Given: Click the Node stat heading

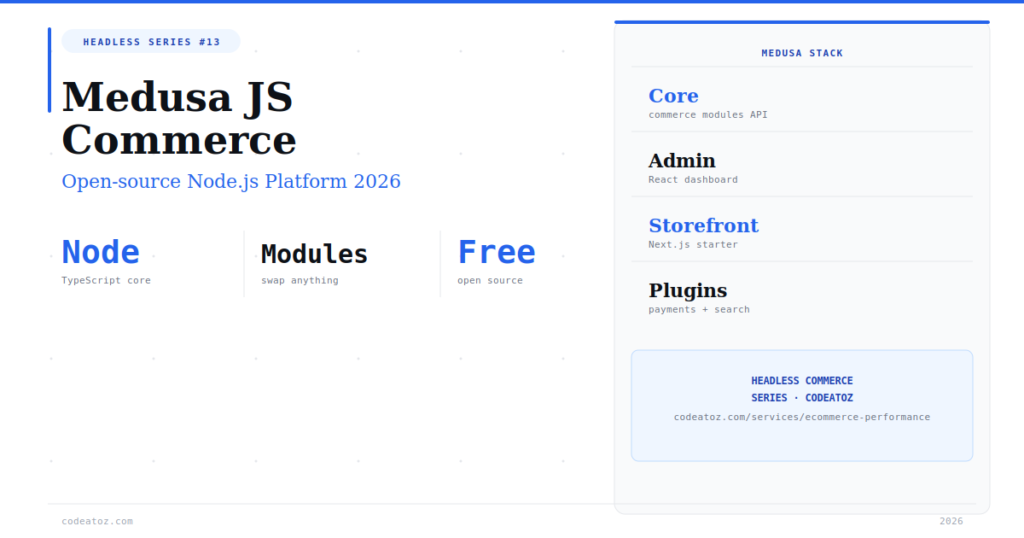Looking at the screenshot, I should point(101,252).
